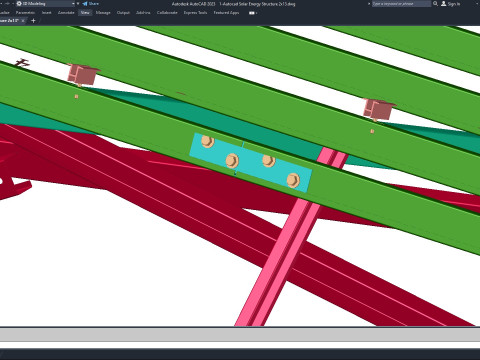Click the Share button in title bar
The image size is (480, 360).
91,4
